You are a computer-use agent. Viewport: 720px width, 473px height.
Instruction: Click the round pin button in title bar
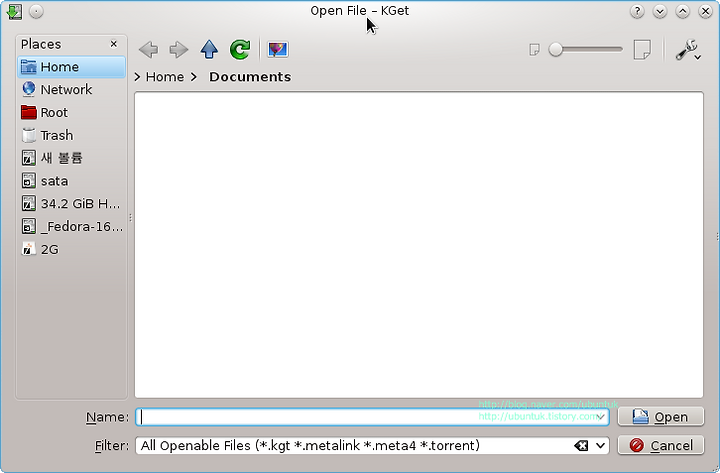coord(36,11)
